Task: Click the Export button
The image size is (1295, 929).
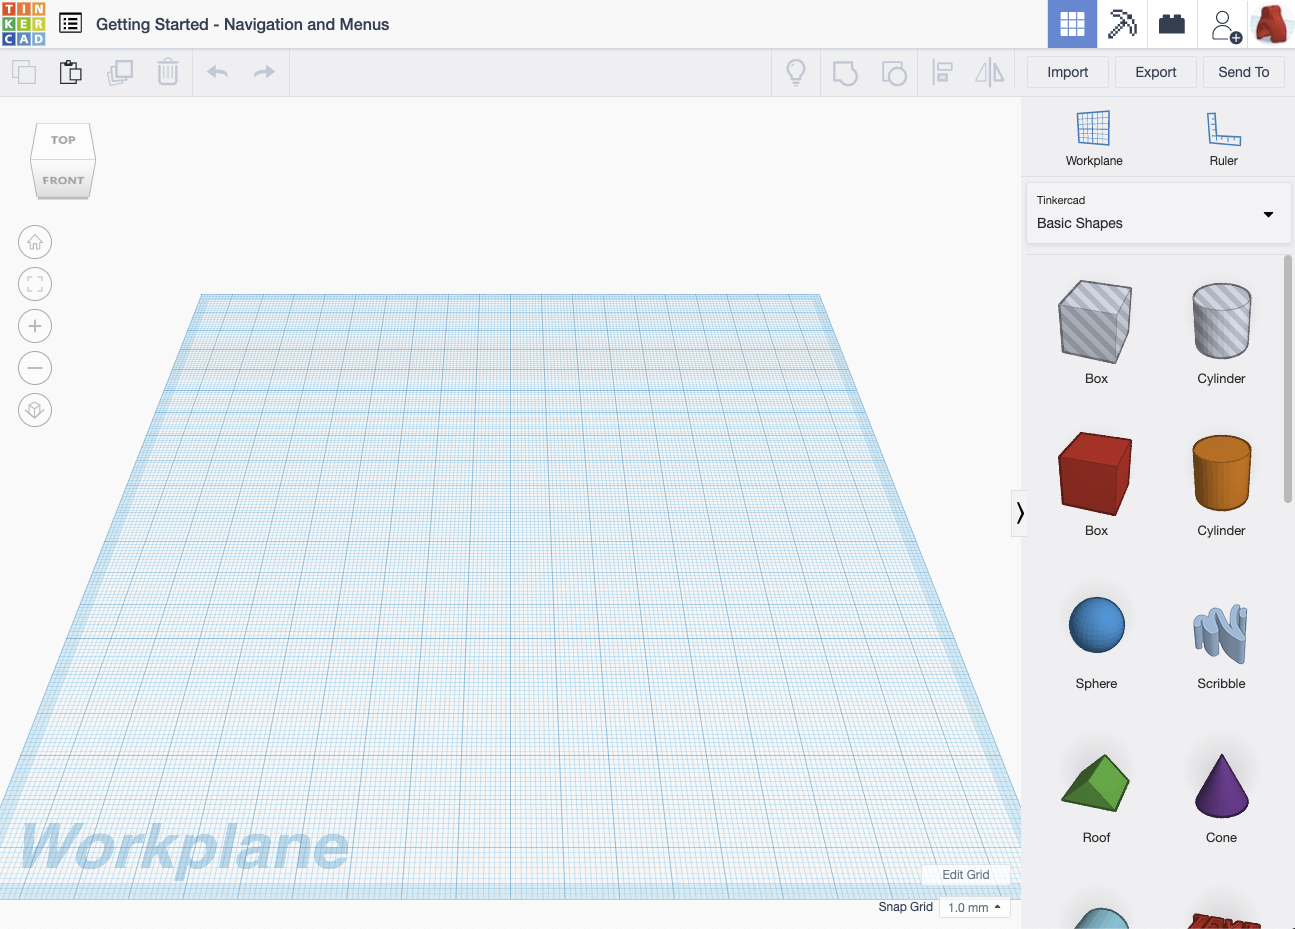Action: (x=1156, y=72)
